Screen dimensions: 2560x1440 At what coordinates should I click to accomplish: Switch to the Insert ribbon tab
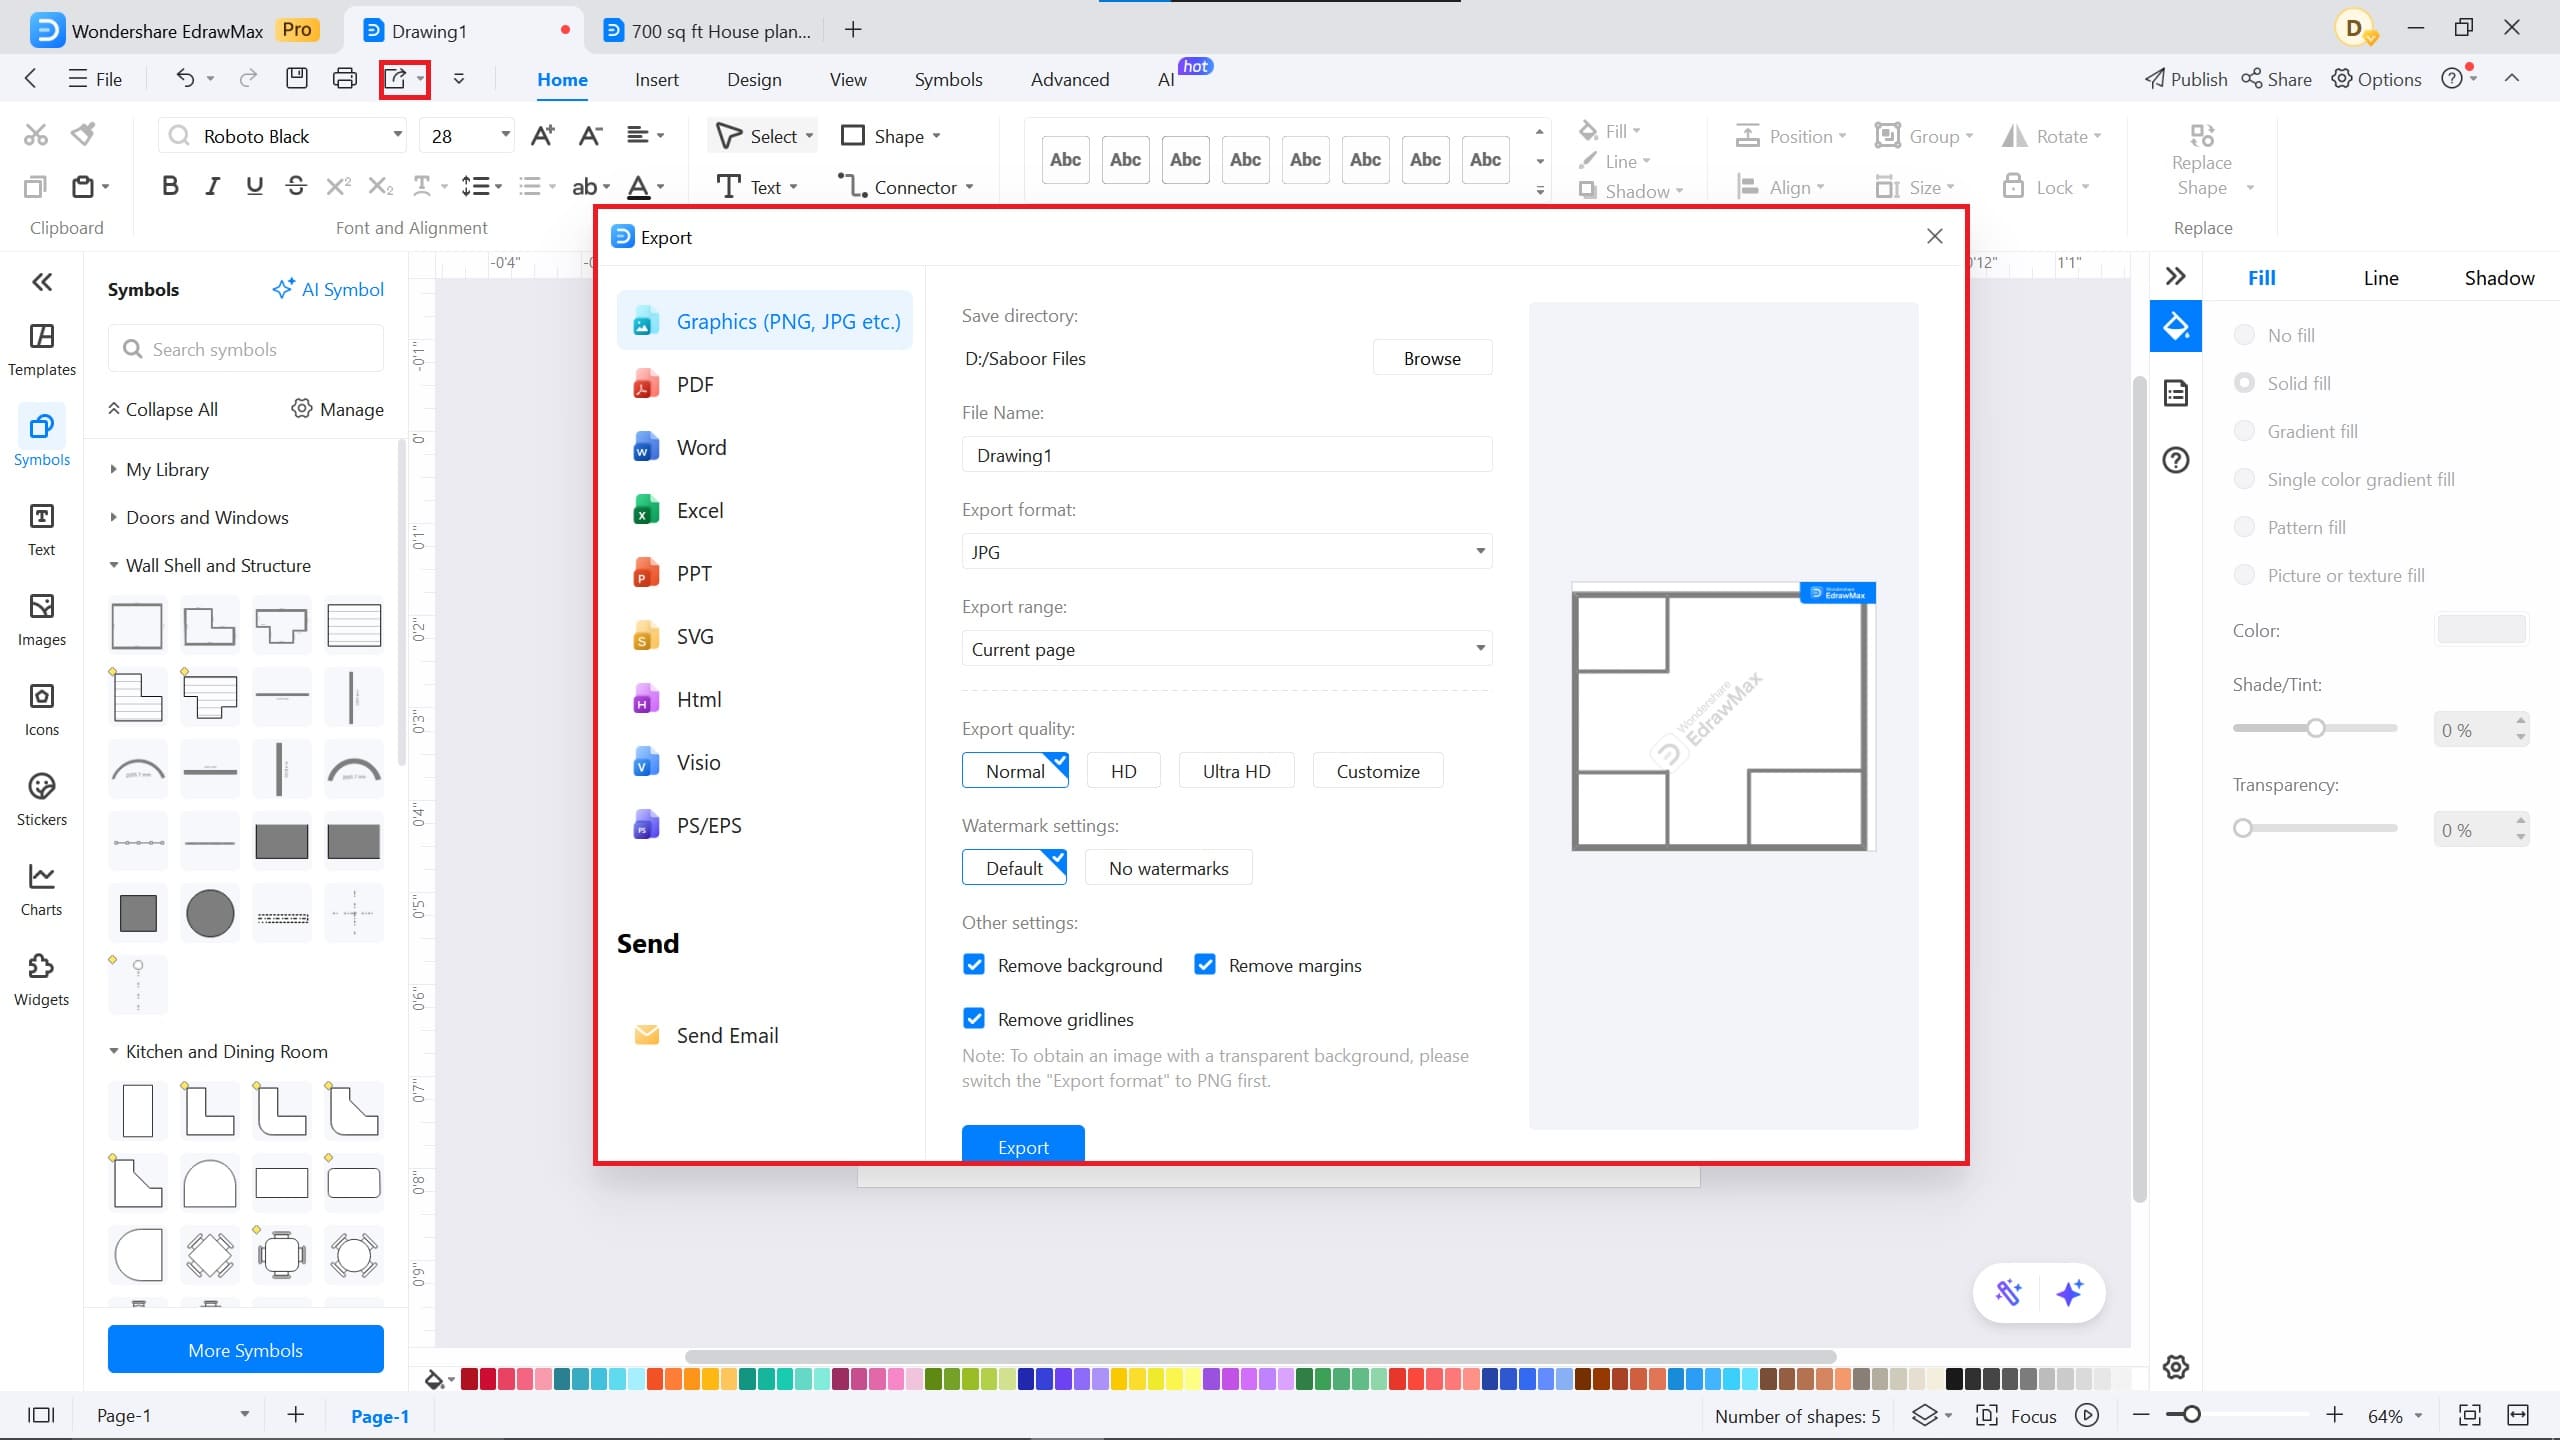[x=656, y=79]
